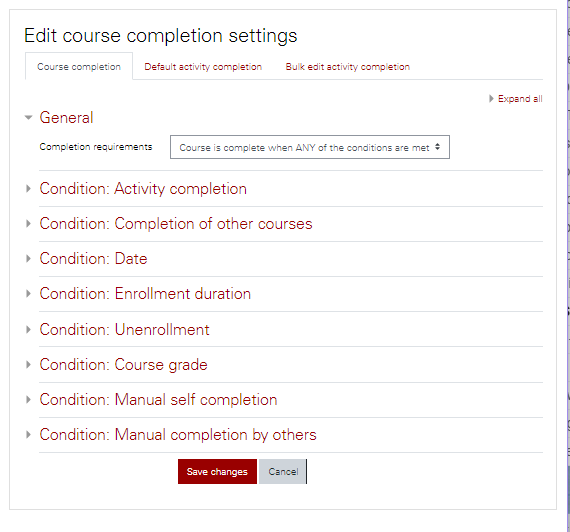Expand the Condition: Date arrow icon
The height and width of the screenshot is (532, 570).
pyautogui.click(x=28, y=259)
